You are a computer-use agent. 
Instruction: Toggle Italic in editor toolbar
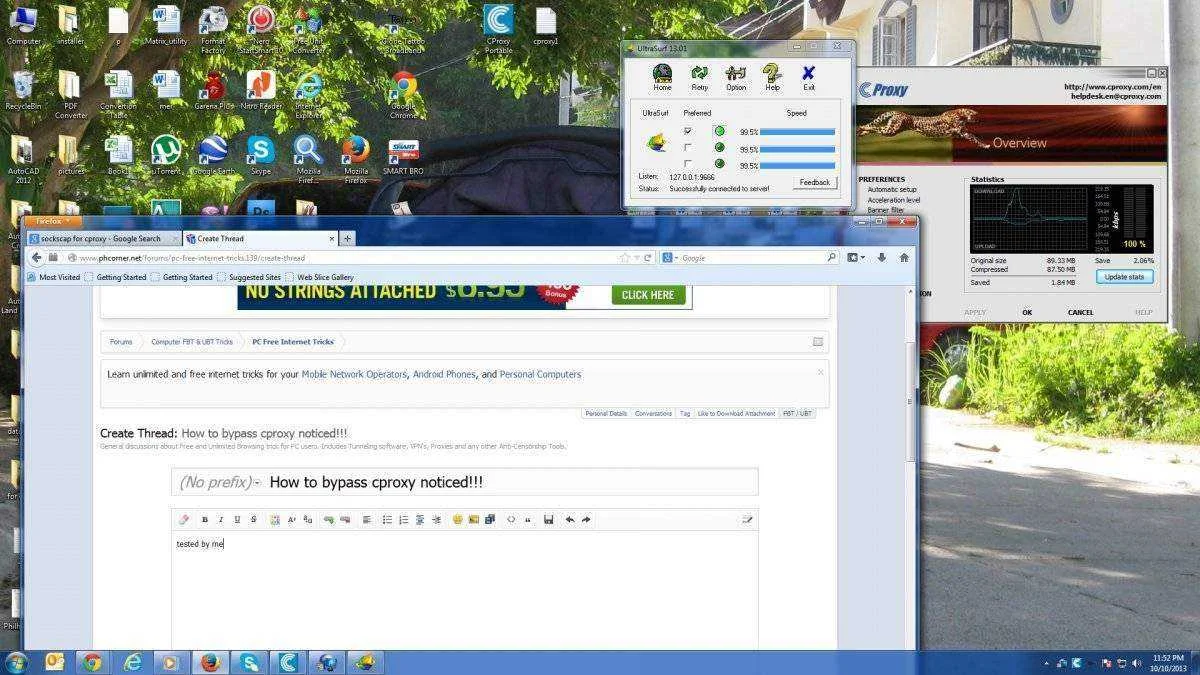coord(221,519)
